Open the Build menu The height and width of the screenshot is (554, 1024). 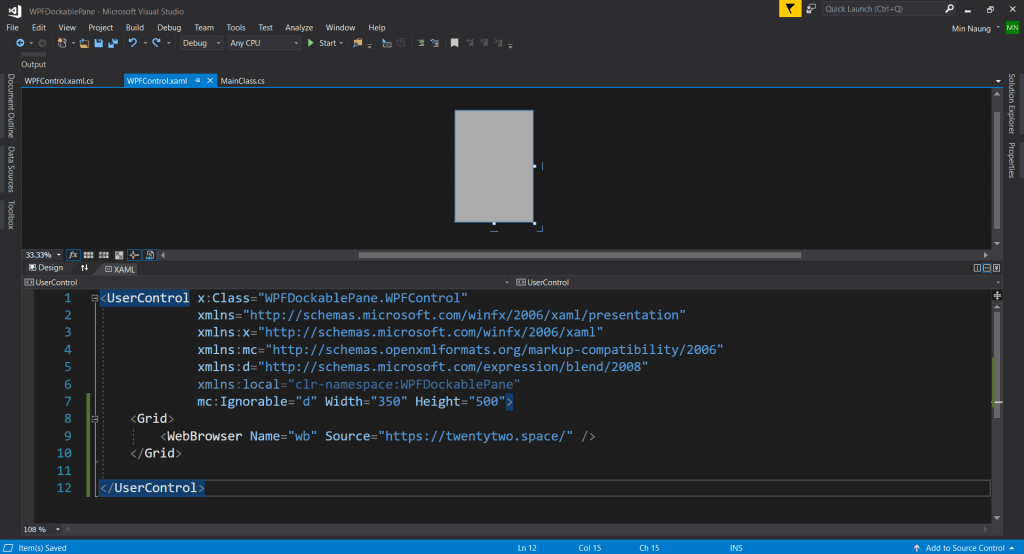coord(135,28)
